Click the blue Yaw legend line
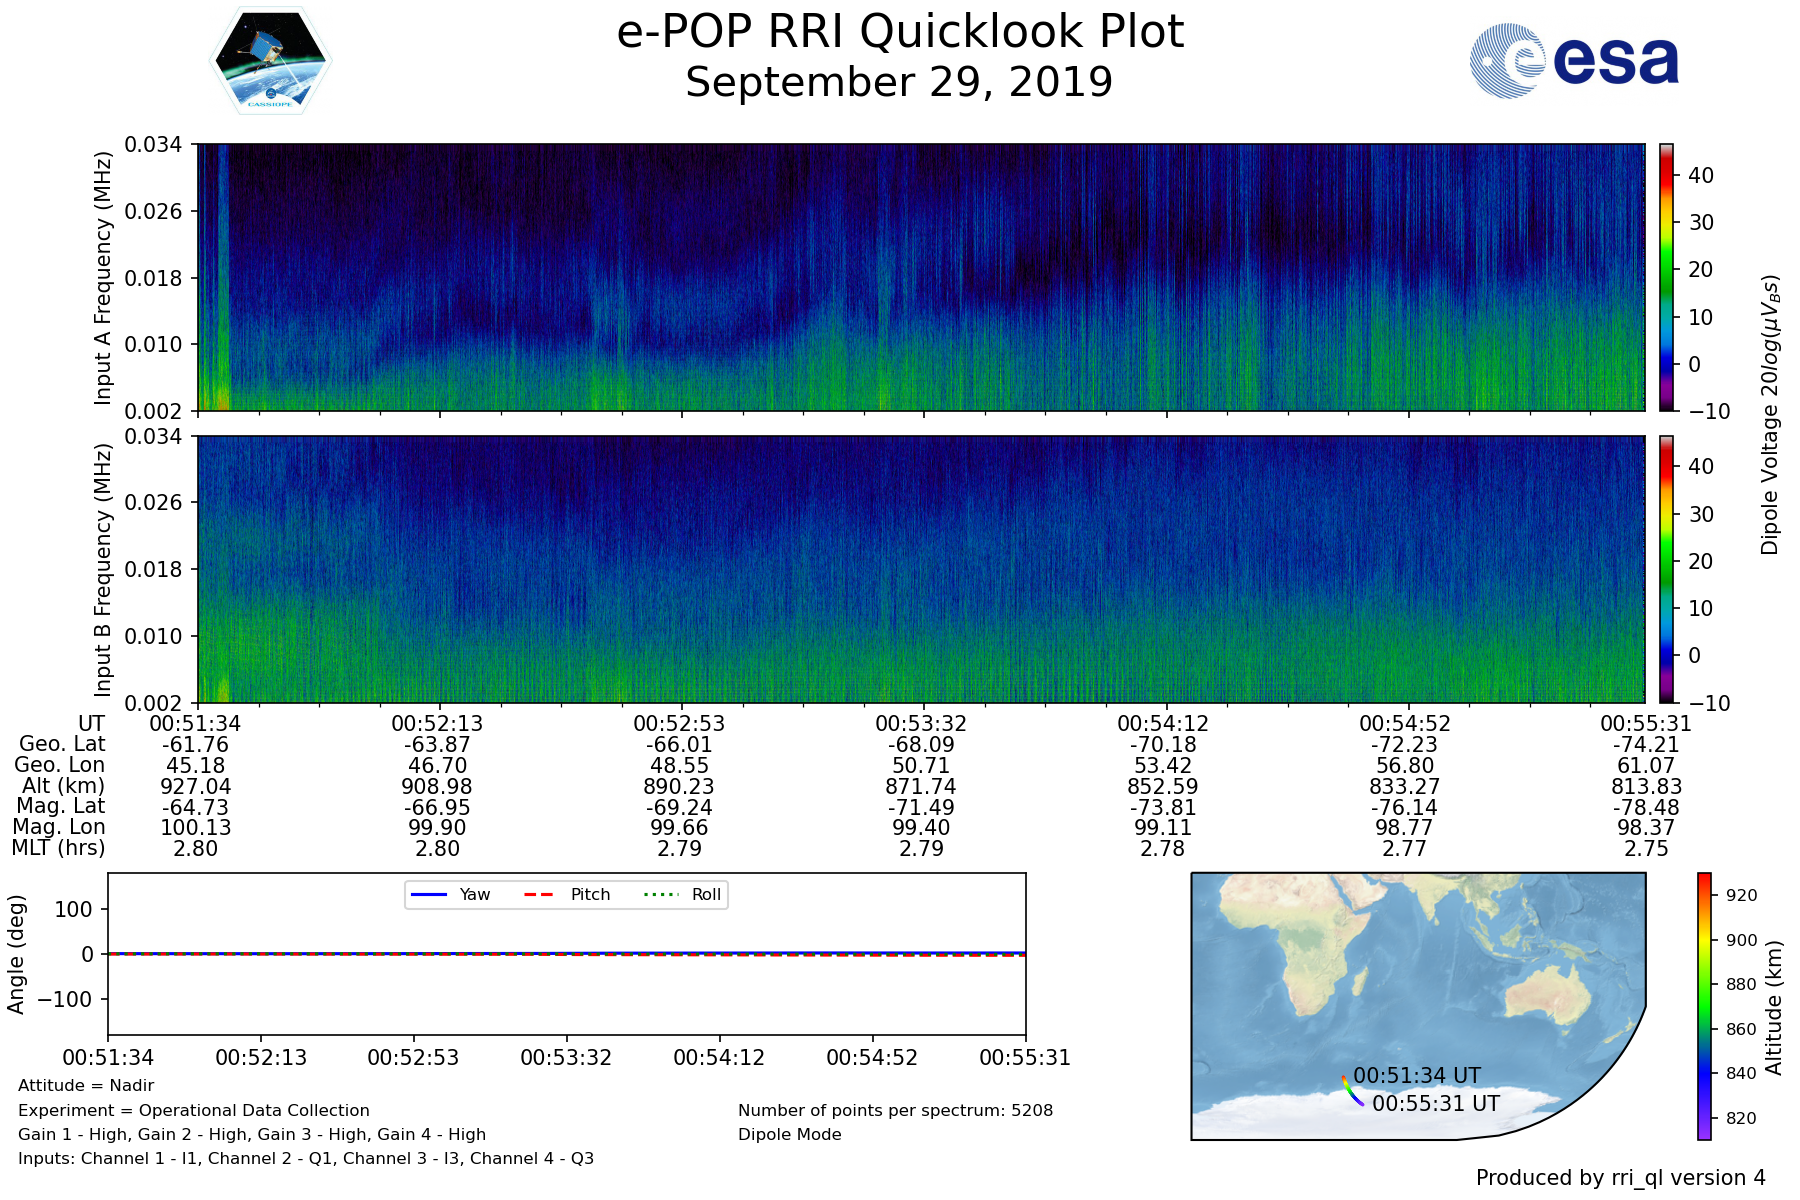The width and height of the screenshot is (1800, 1200). pyautogui.click(x=429, y=894)
